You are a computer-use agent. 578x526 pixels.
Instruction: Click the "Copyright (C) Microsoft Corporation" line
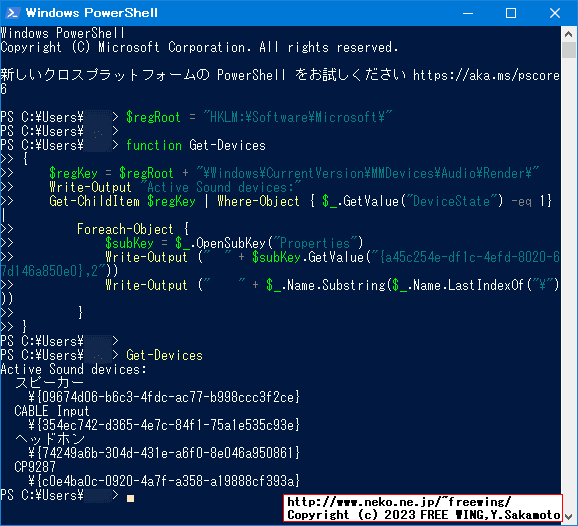pos(199,48)
